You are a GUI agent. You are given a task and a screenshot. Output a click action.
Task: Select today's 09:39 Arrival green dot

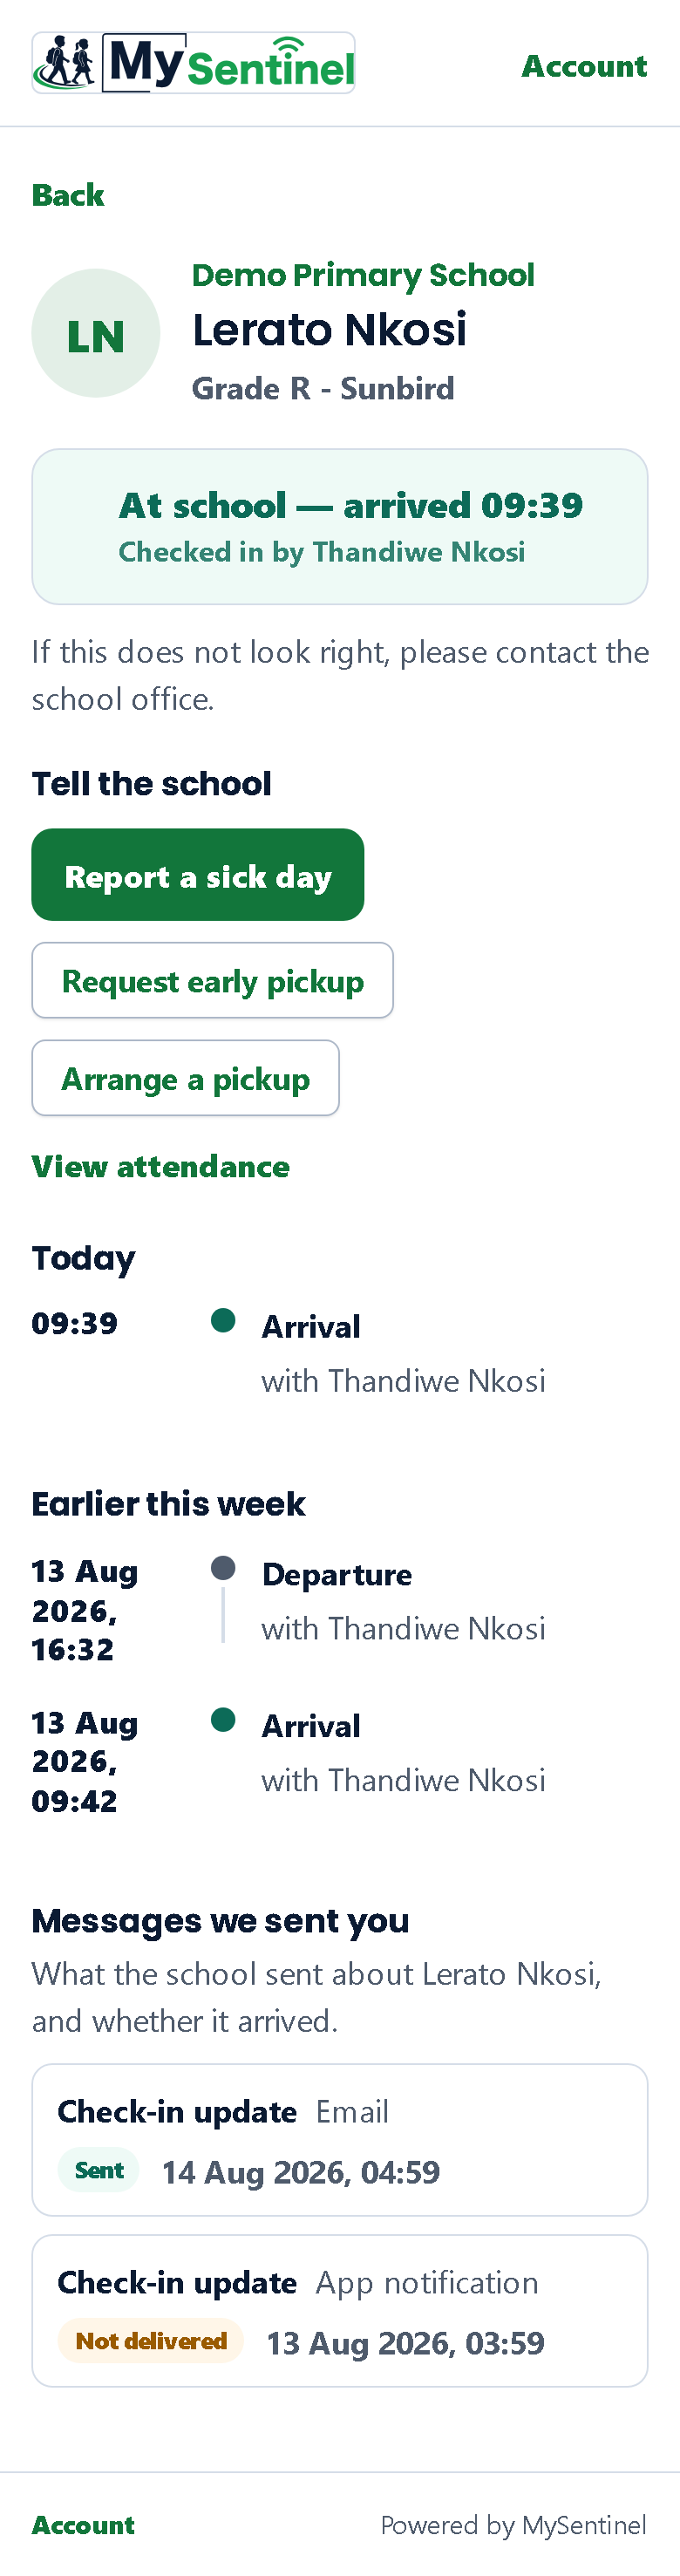[x=223, y=1320]
